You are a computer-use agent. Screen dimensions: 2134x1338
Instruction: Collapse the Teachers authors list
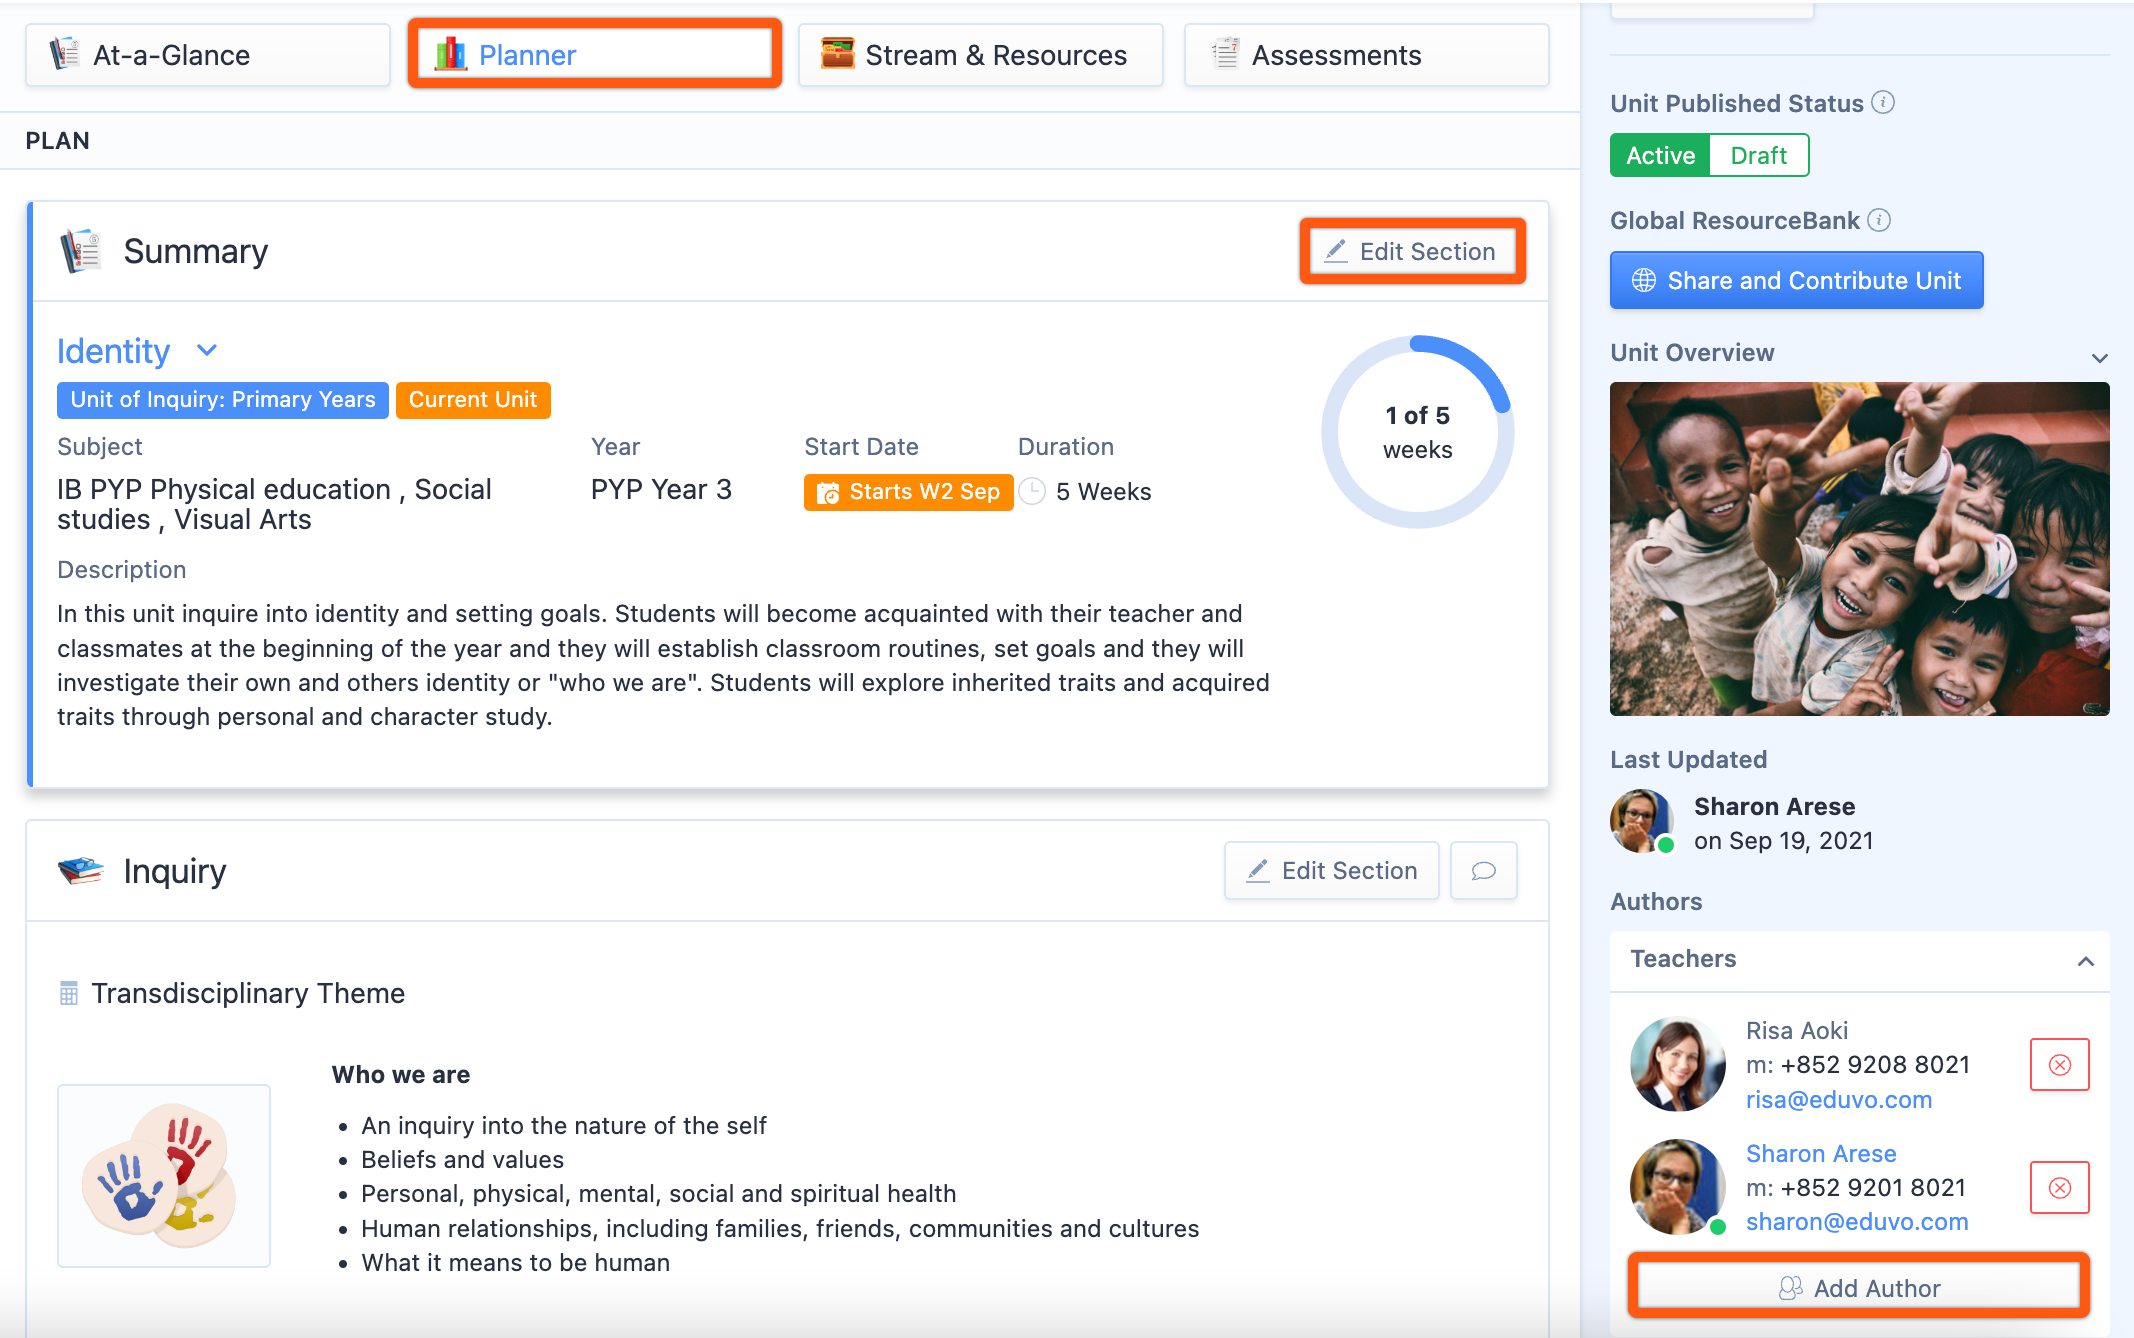(2085, 961)
